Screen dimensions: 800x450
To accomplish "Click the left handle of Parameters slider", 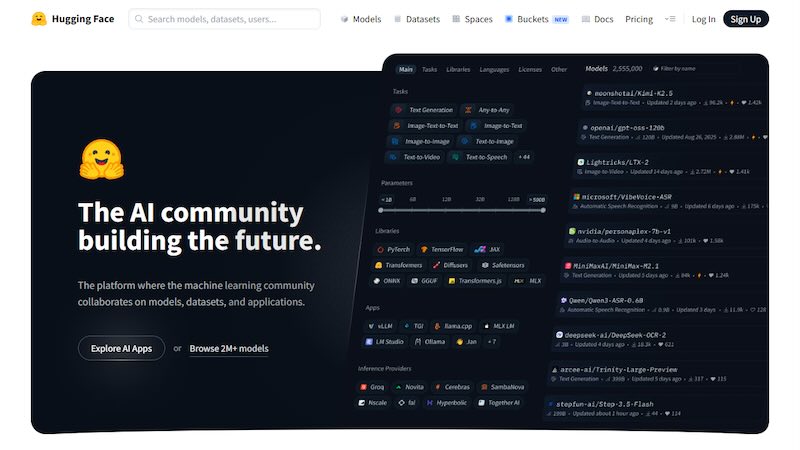I will coord(381,210).
